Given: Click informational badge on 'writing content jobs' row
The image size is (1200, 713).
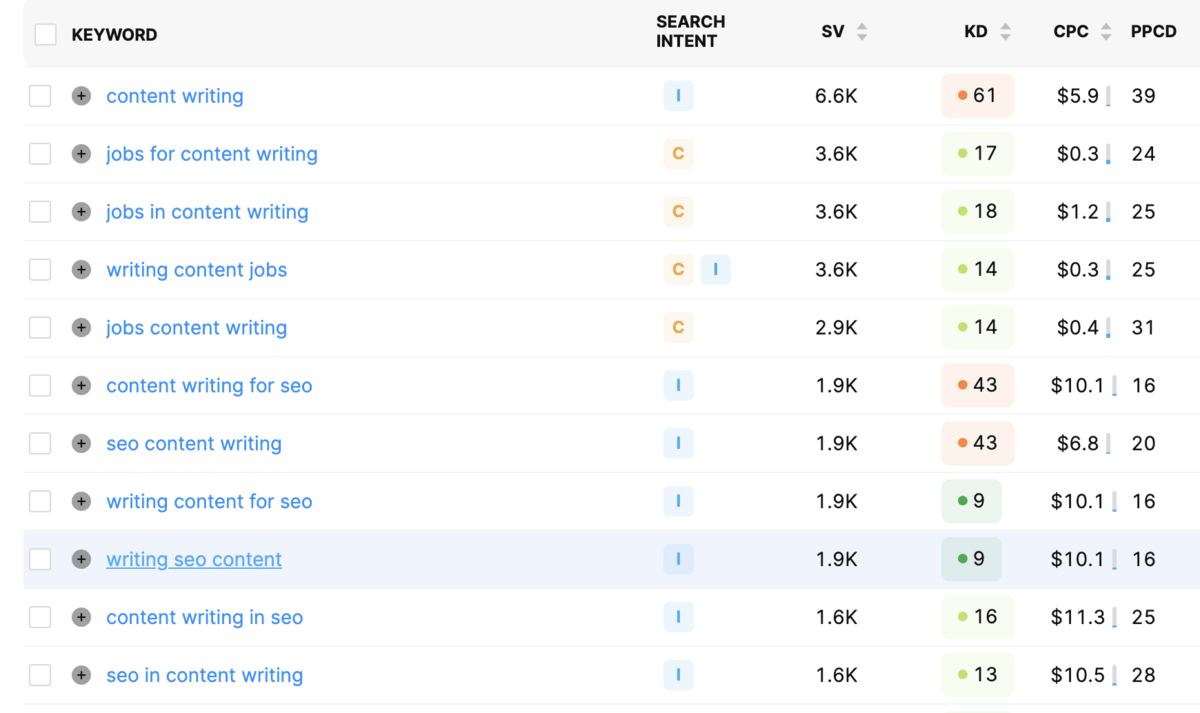Looking at the screenshot, I should (715, 270).
